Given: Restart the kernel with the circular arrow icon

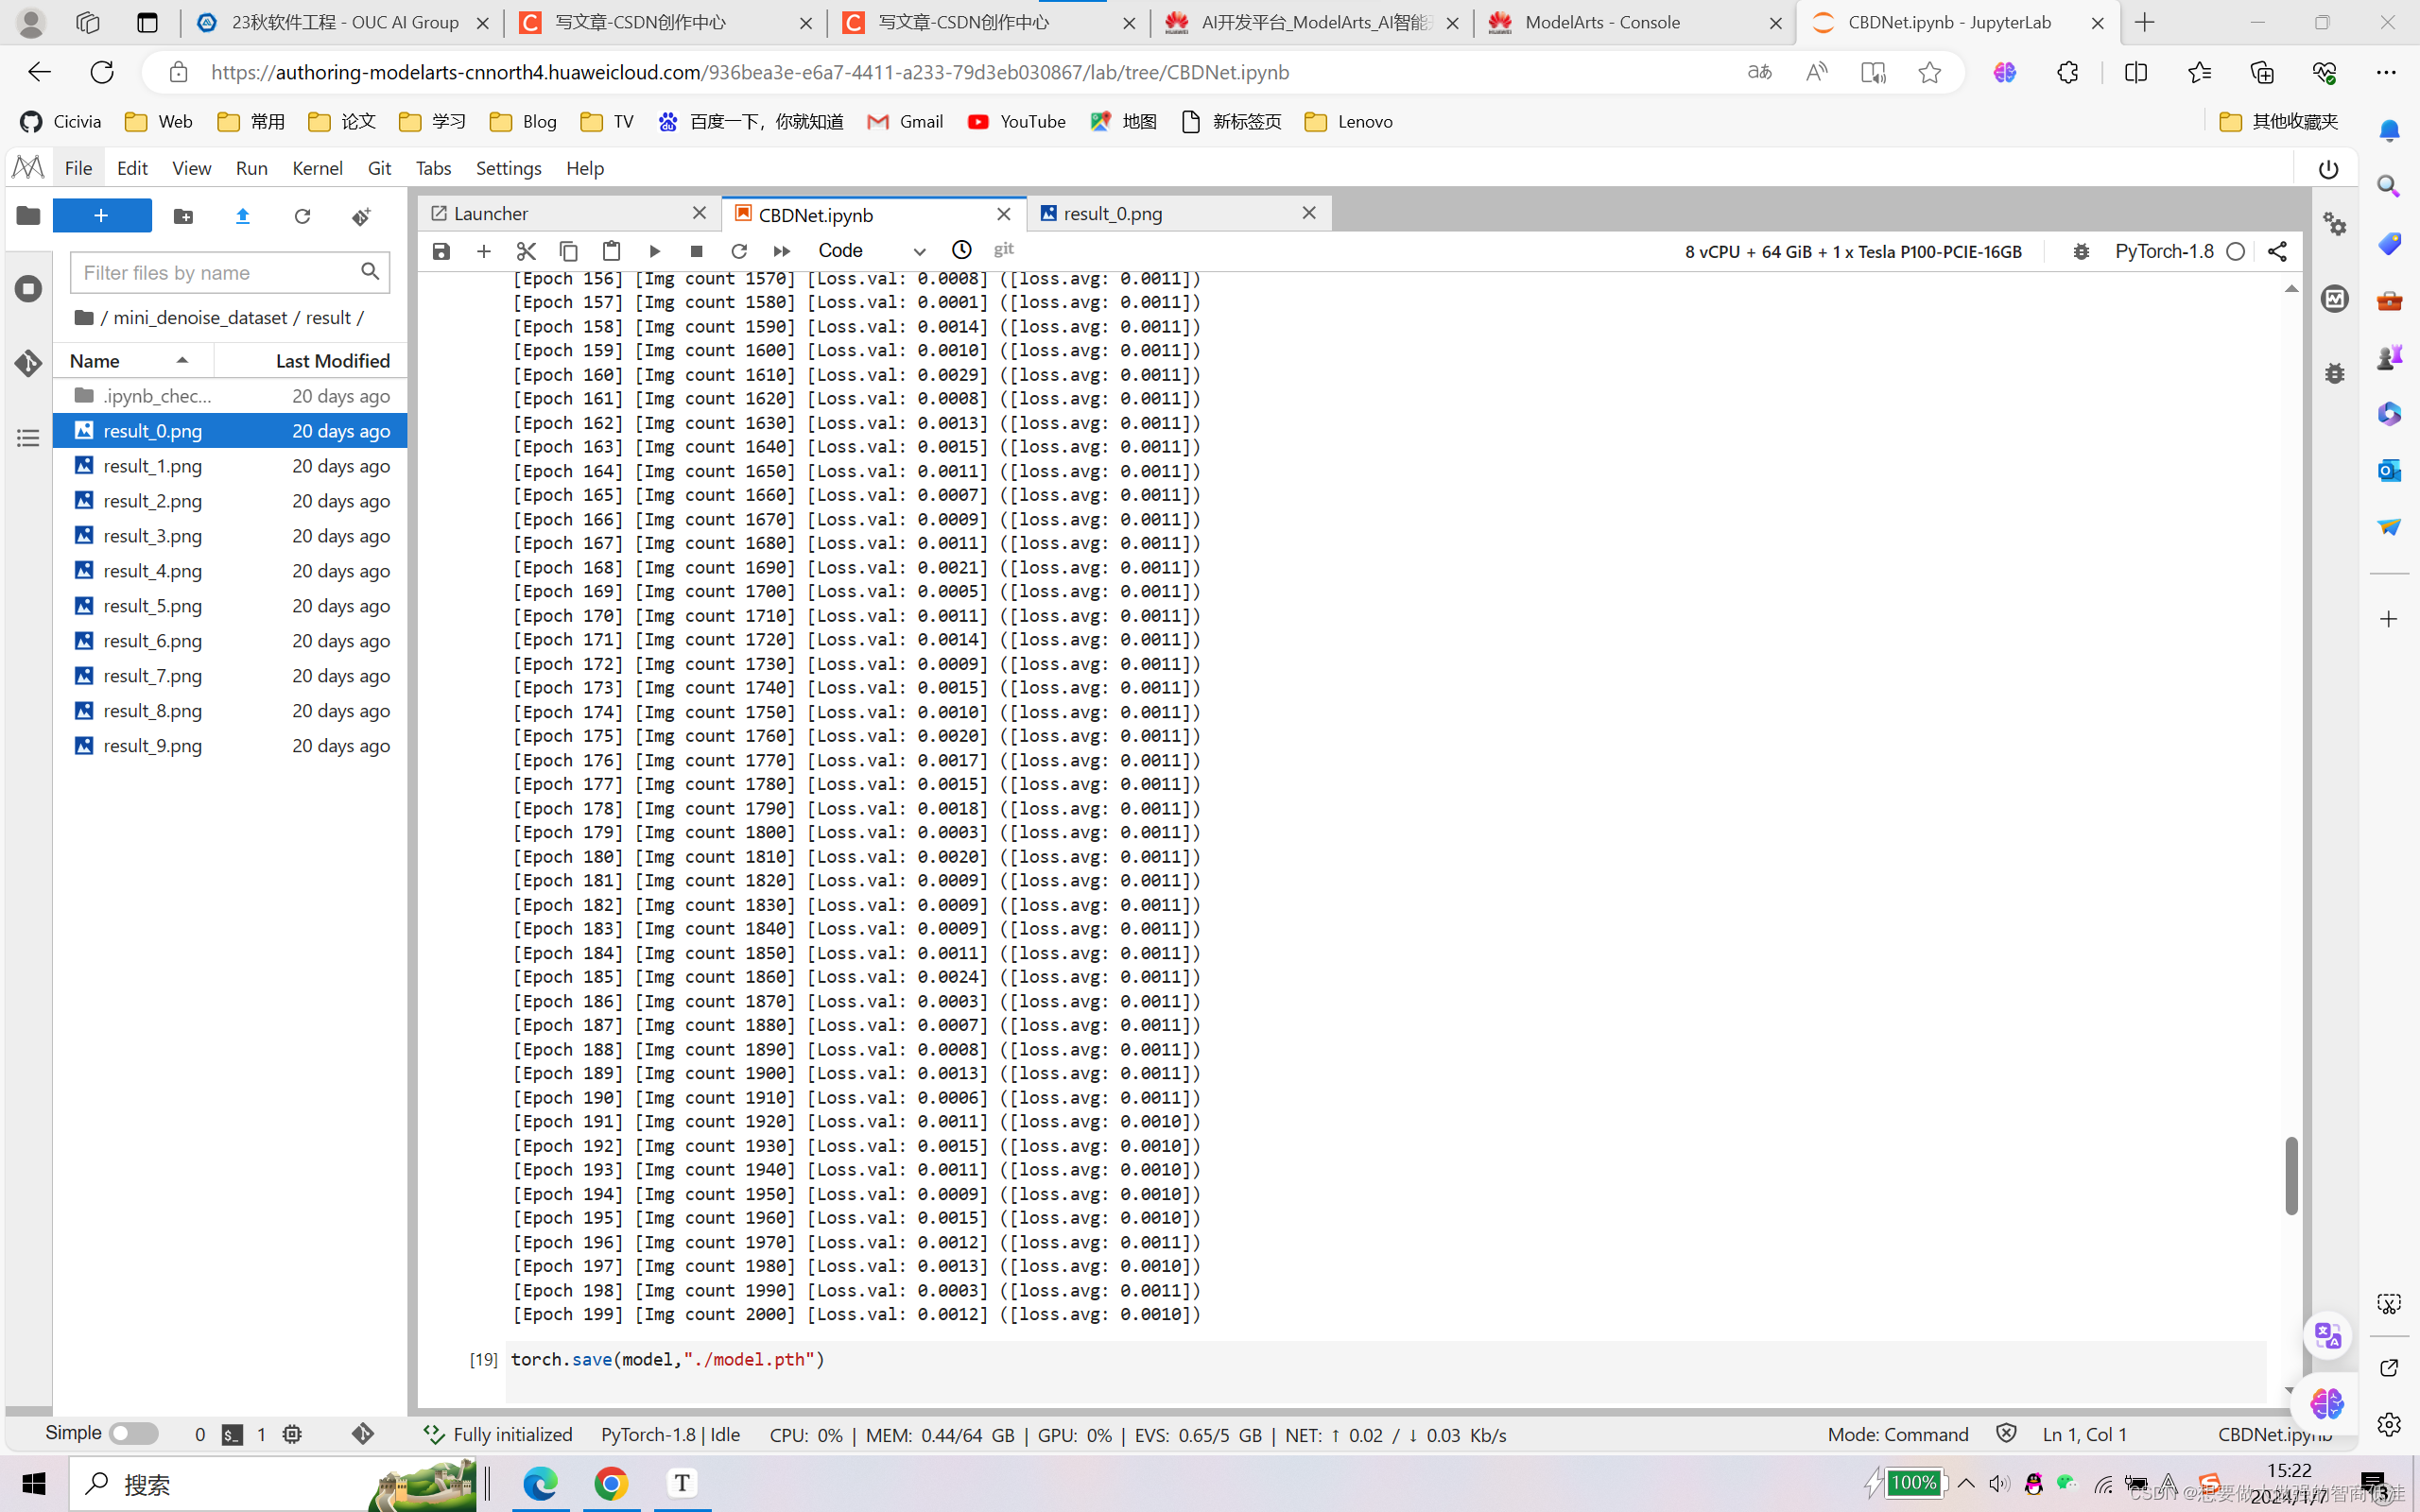Looking at the screenshot, I should [x=739, y=251].
